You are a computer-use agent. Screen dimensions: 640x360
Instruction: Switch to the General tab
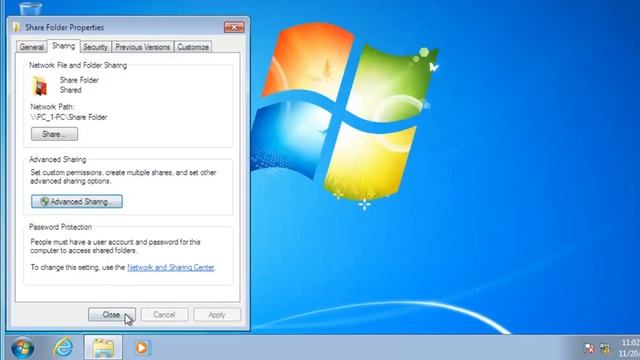pyautogui.click(x=31, y=47)
